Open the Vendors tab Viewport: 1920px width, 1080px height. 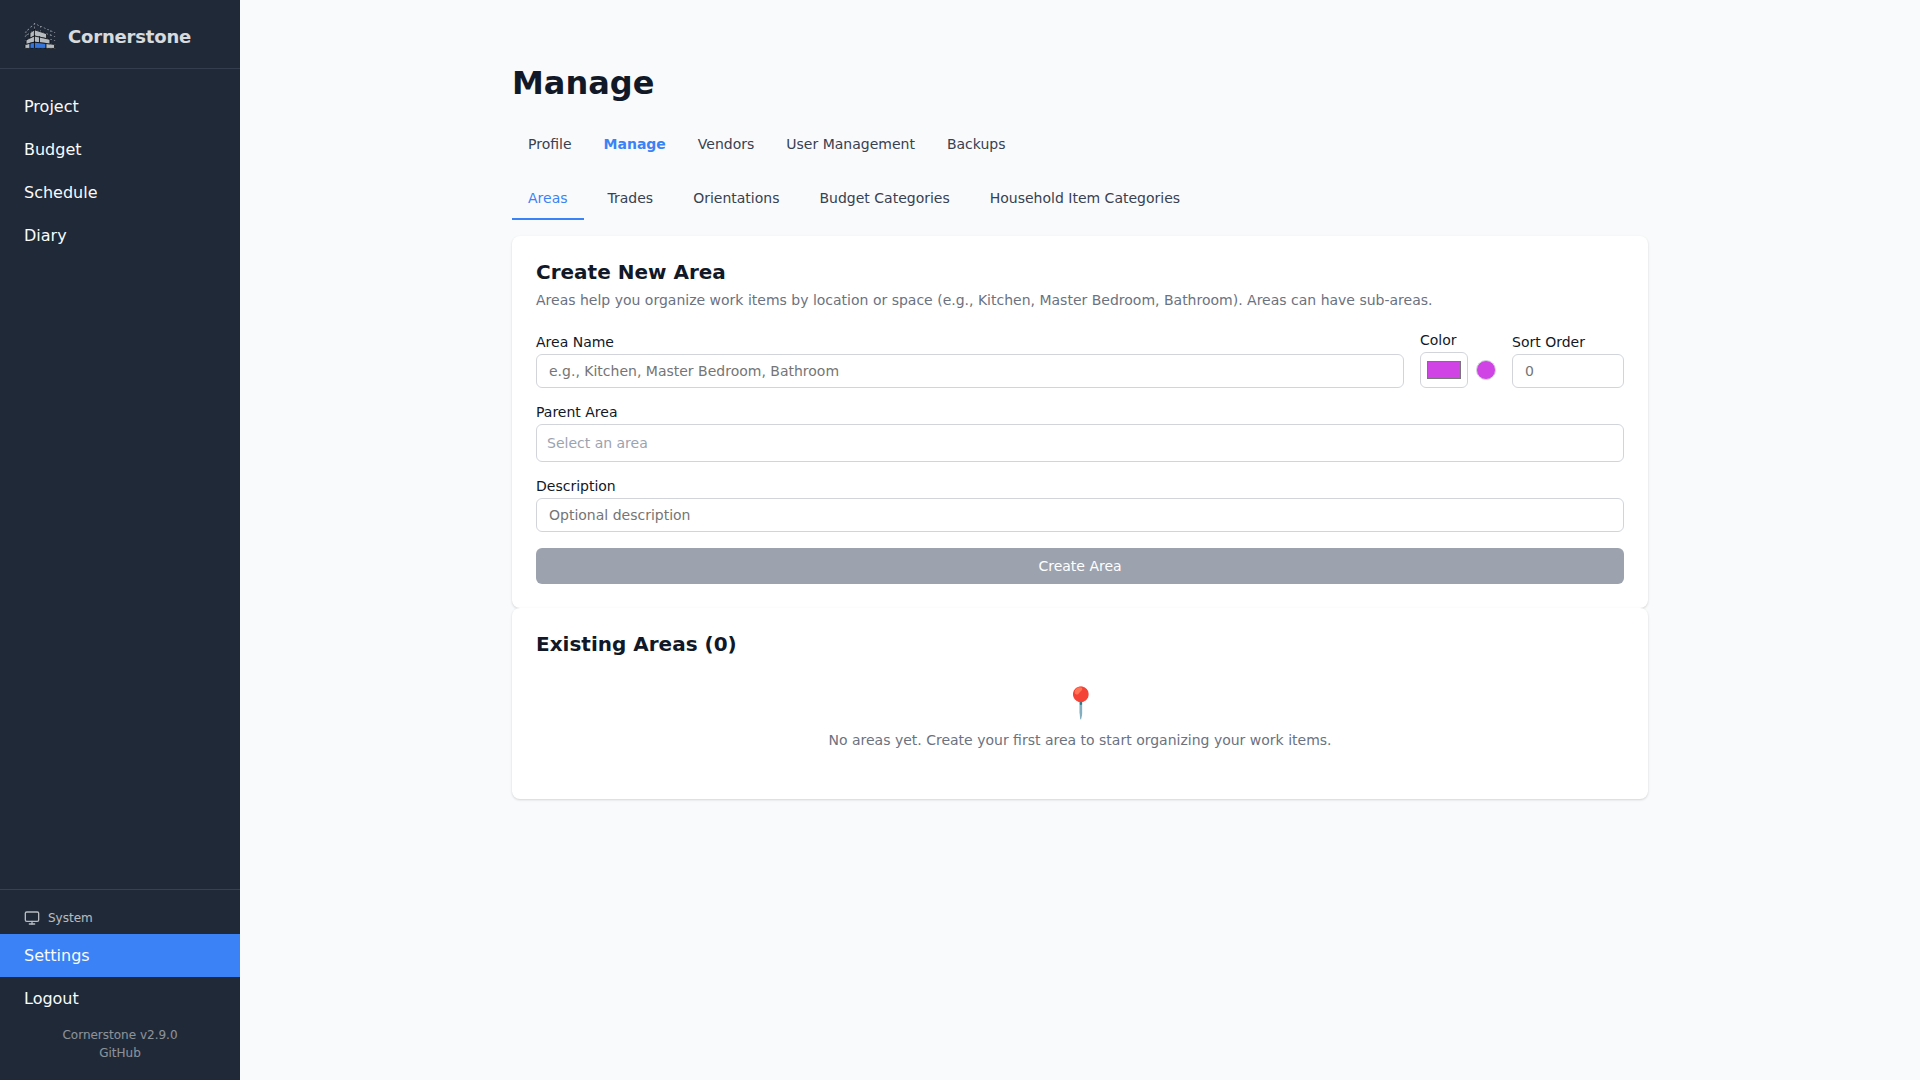coord(726,144)
